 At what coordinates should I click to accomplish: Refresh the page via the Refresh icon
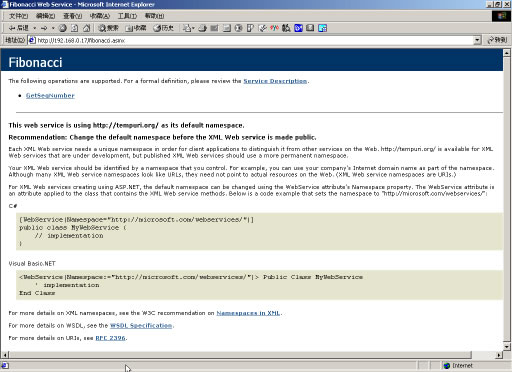tap(75, 28)
